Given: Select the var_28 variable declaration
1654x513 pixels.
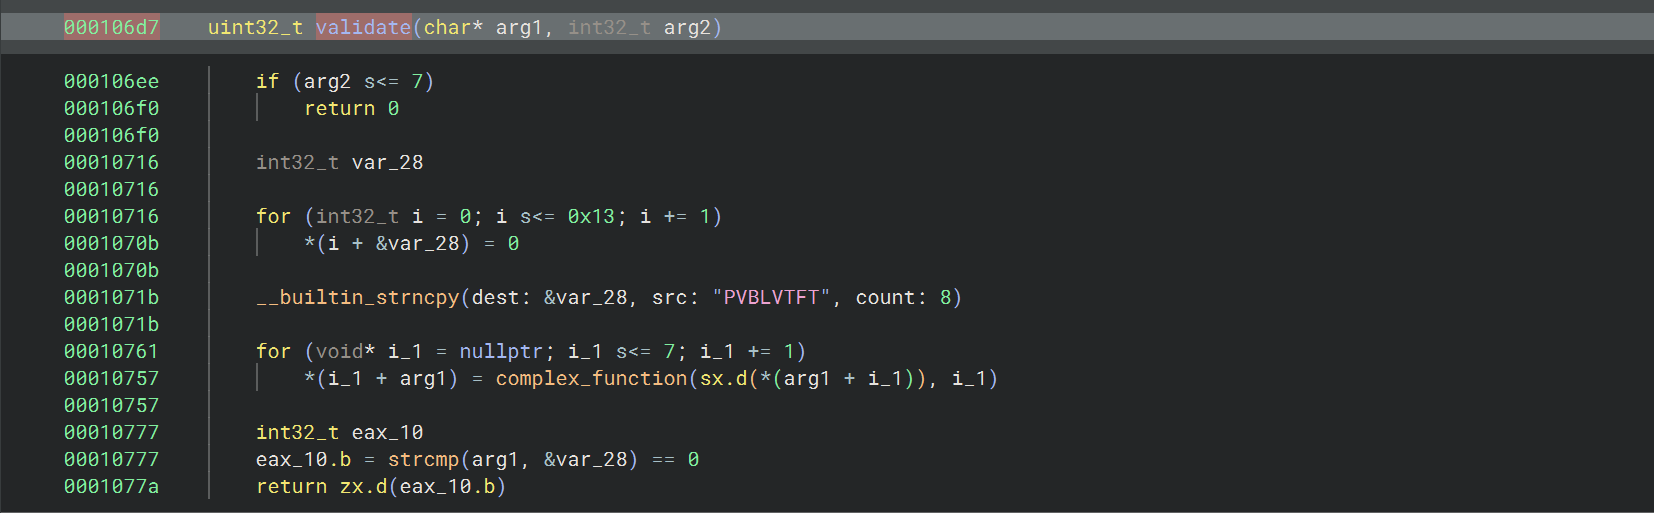Looking at the screenshot, I should pyautogui.click(x=387, y=162).
